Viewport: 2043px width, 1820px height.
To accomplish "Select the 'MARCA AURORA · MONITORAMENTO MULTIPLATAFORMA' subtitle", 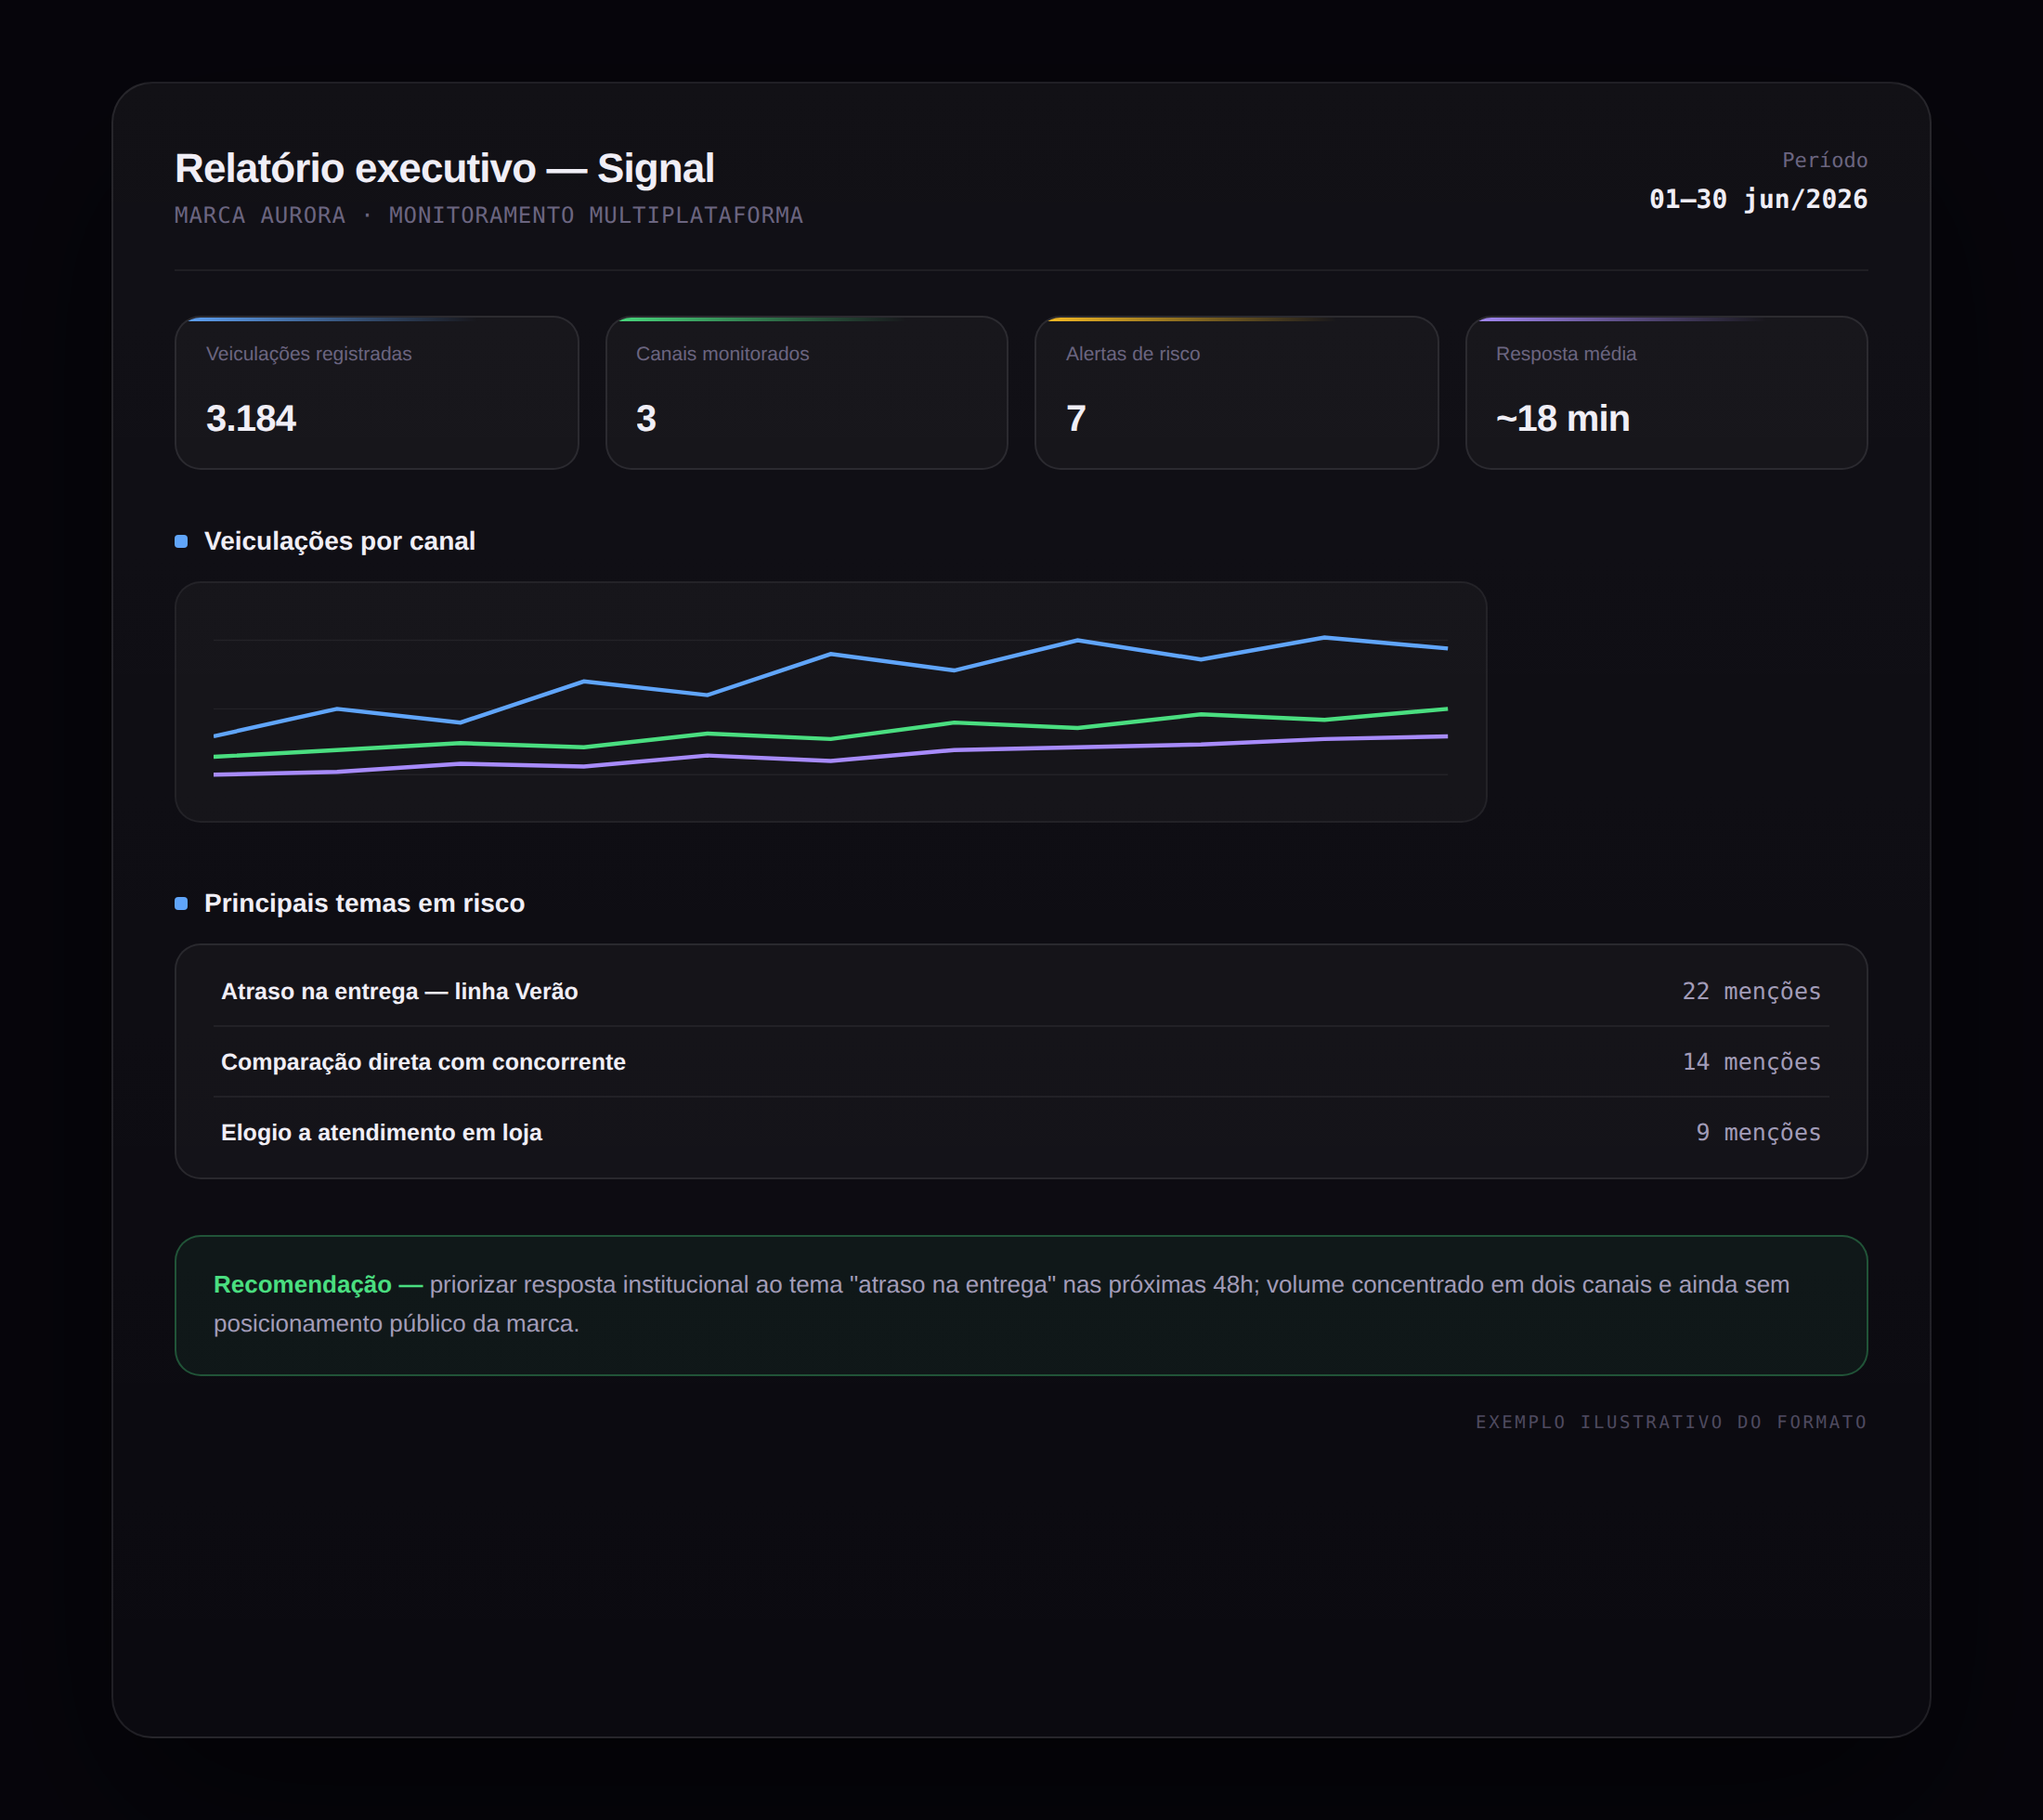I will (489, 215).
